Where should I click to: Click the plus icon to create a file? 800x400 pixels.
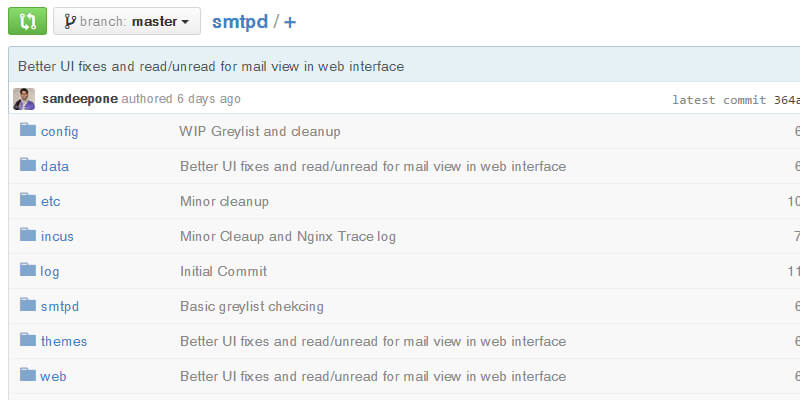(290, 22)
